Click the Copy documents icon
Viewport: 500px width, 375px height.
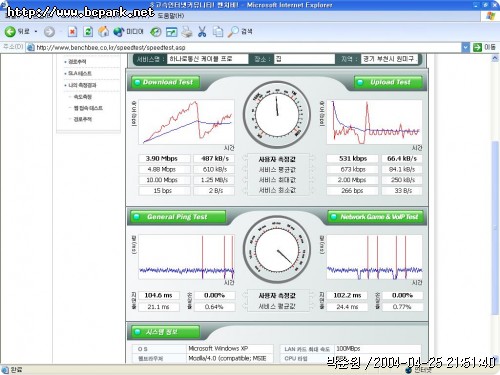[218, 32]
